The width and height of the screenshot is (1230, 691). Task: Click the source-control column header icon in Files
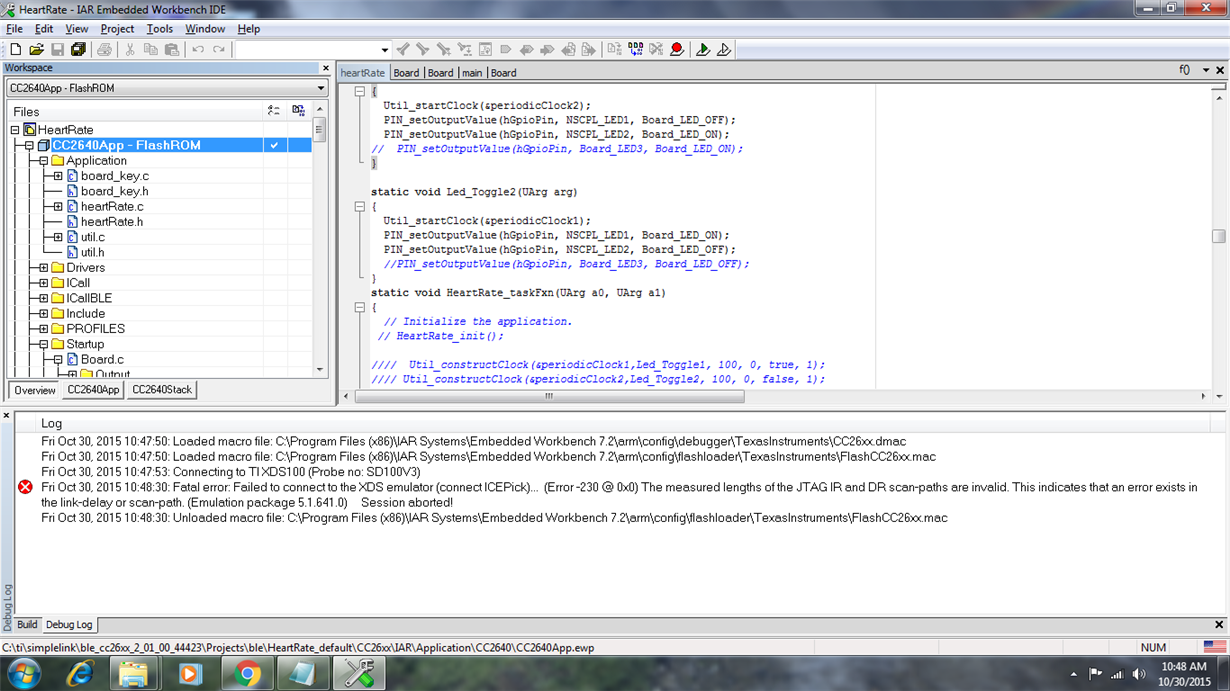pos(298,111)
